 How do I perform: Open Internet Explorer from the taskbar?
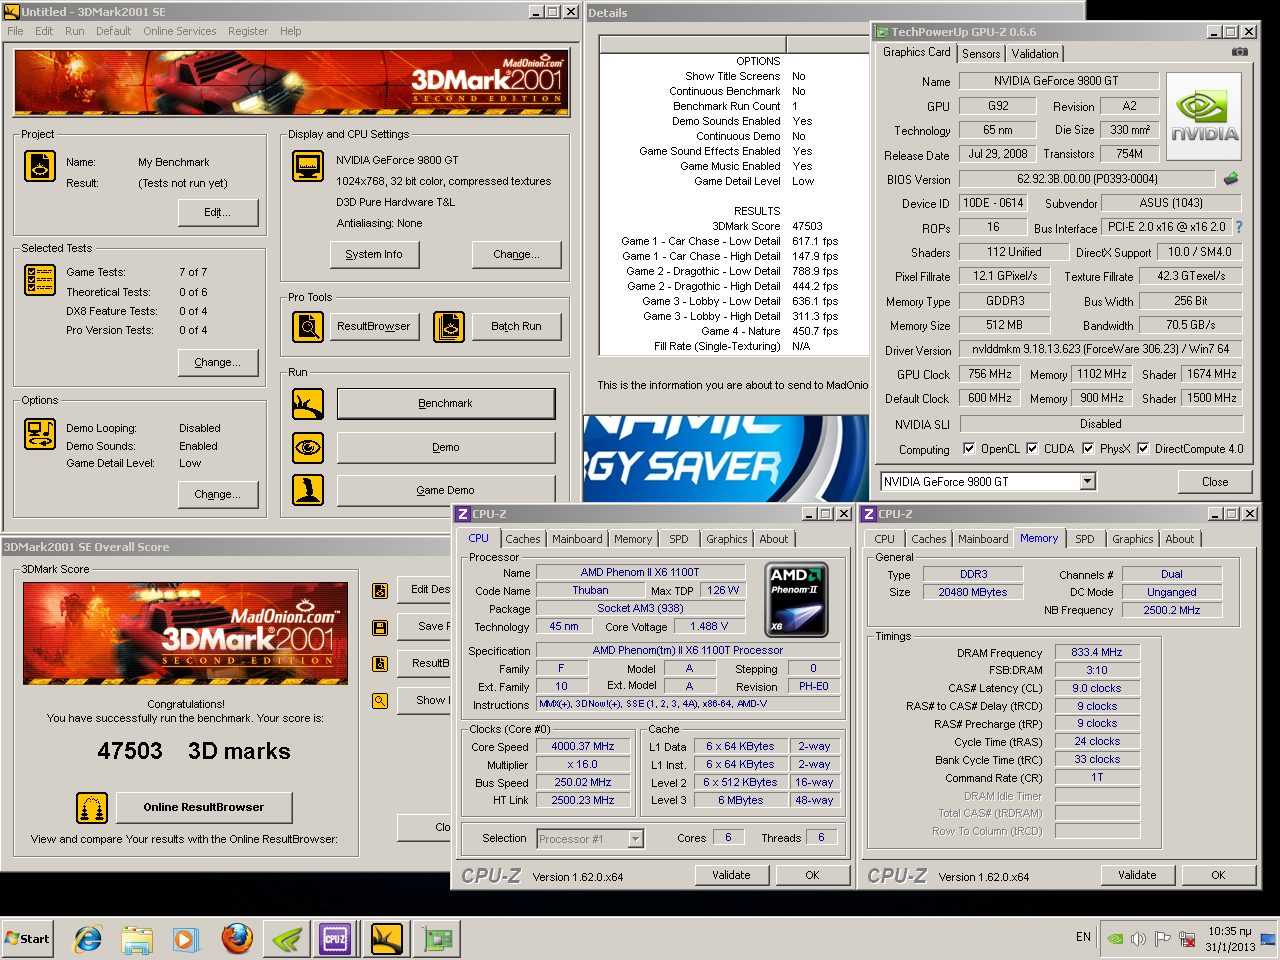click(88, 939)
